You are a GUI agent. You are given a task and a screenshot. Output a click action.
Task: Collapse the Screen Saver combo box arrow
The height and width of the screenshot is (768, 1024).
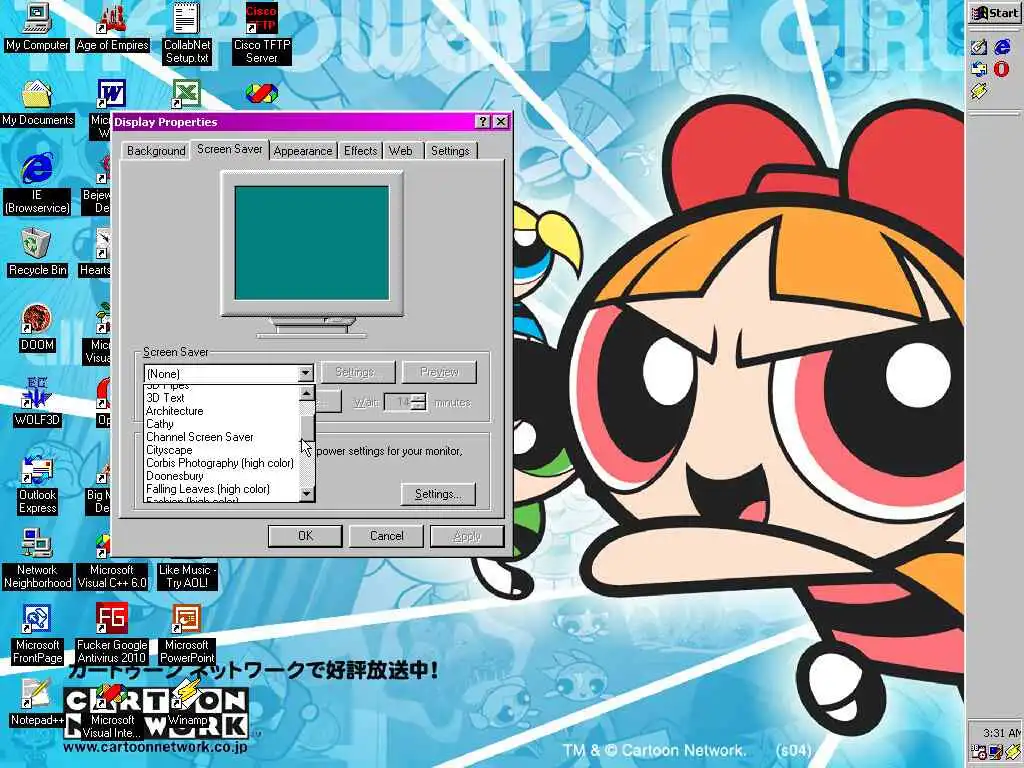(305, 374)
